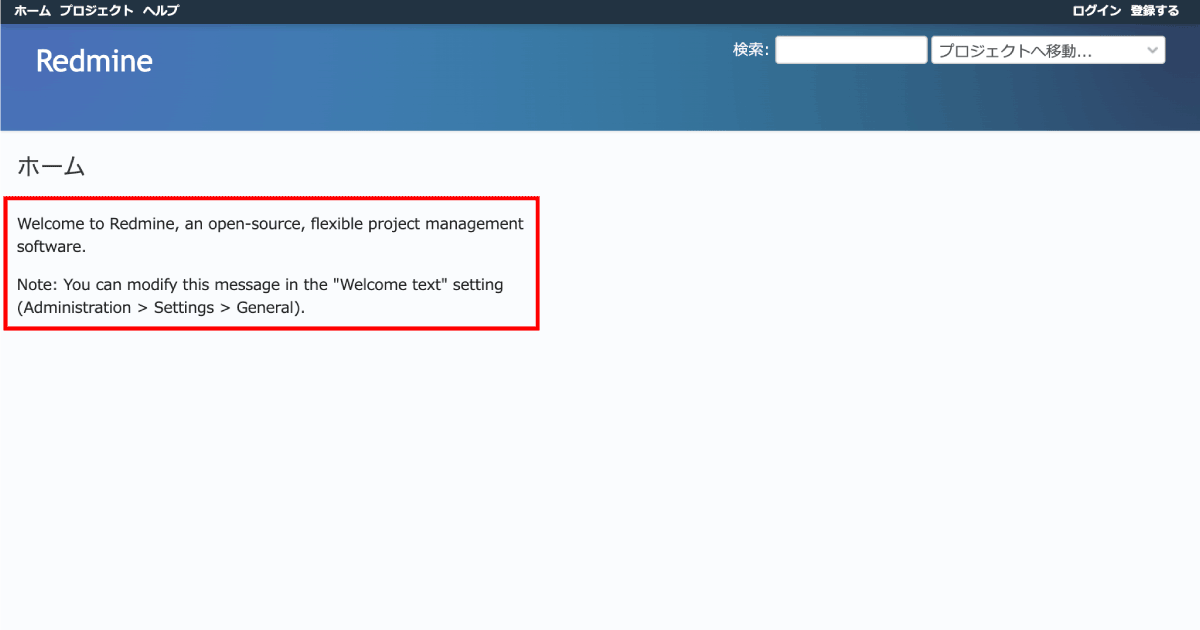
Task: Open the ヘルプ menu item
Action: (160, 11)
